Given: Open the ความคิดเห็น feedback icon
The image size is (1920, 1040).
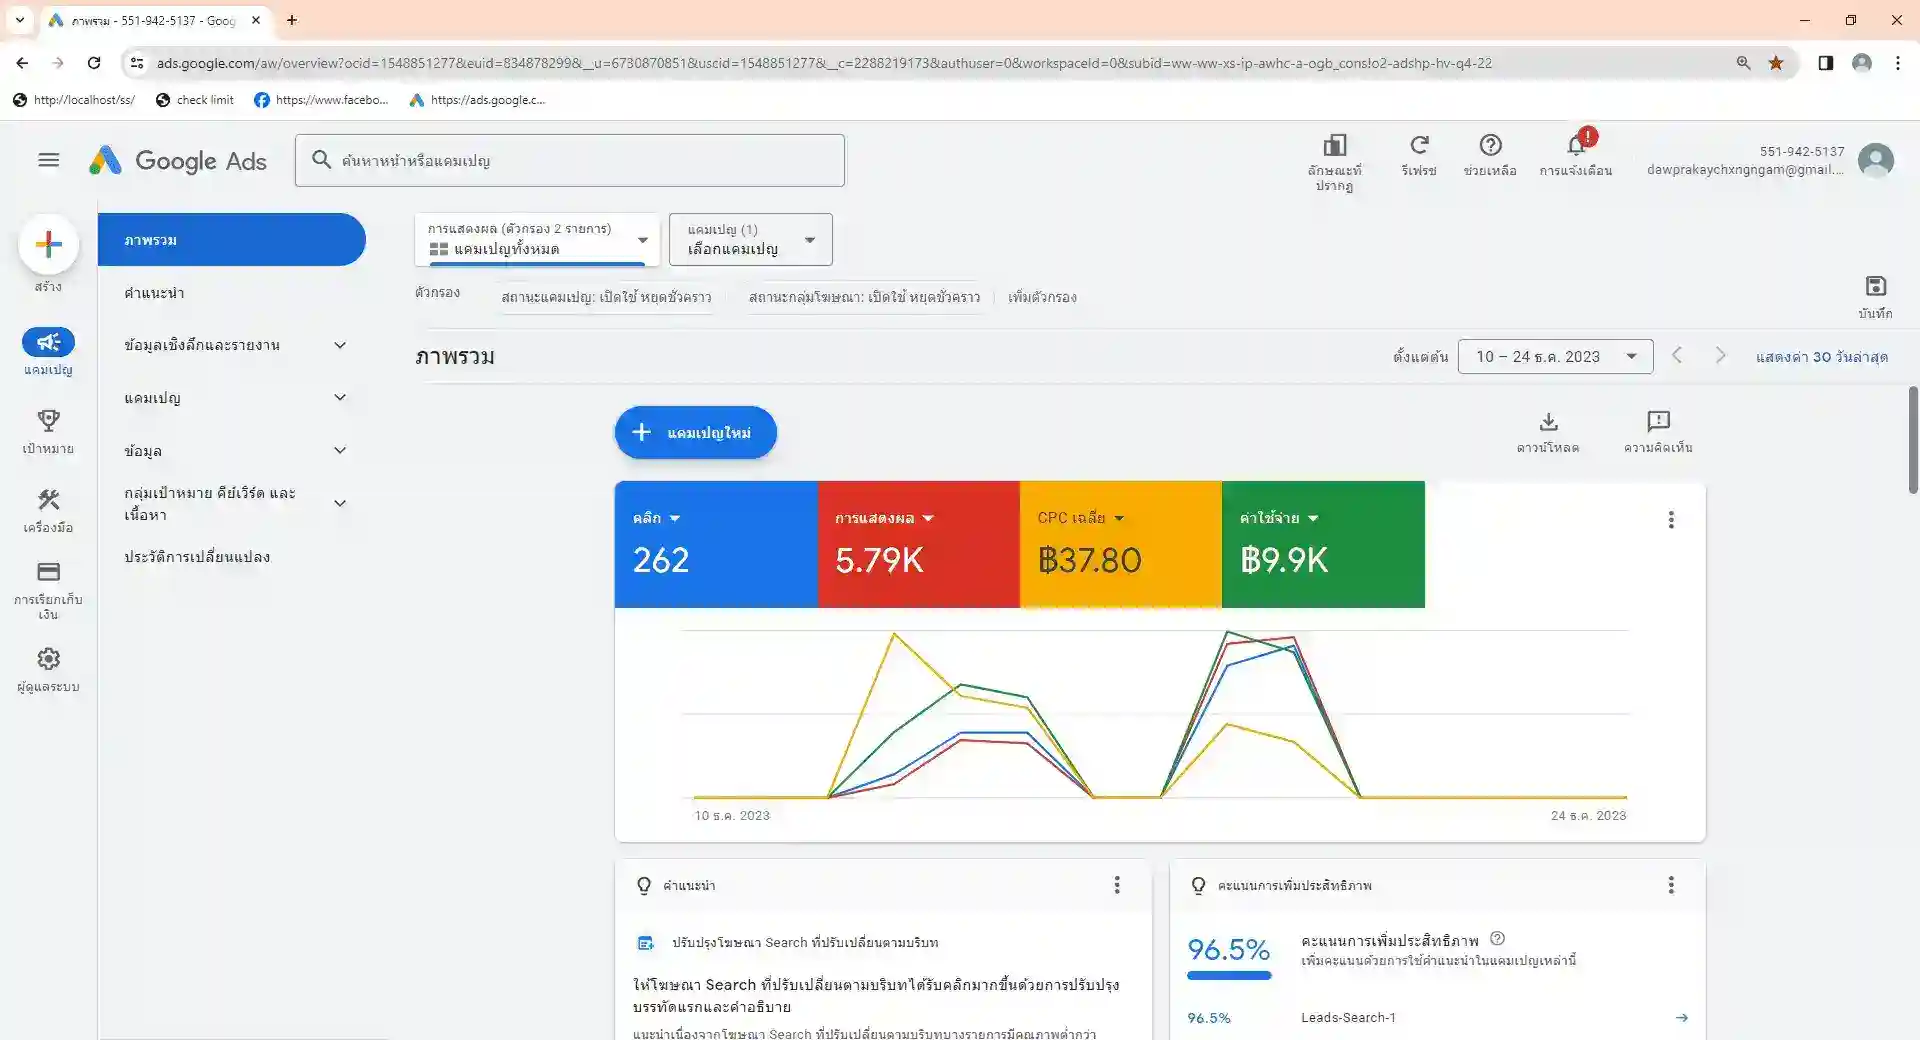Looking at the screenshot, I should click(1660, 423).
